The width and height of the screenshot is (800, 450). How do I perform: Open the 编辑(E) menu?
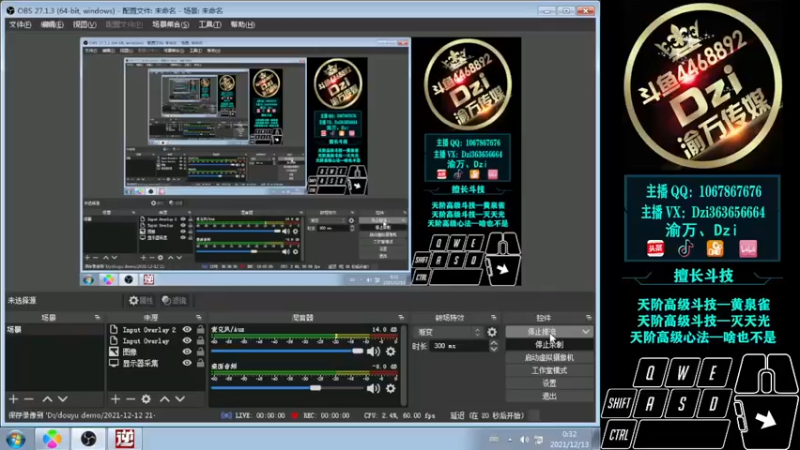pyautogui.click(x=52, y=24)
